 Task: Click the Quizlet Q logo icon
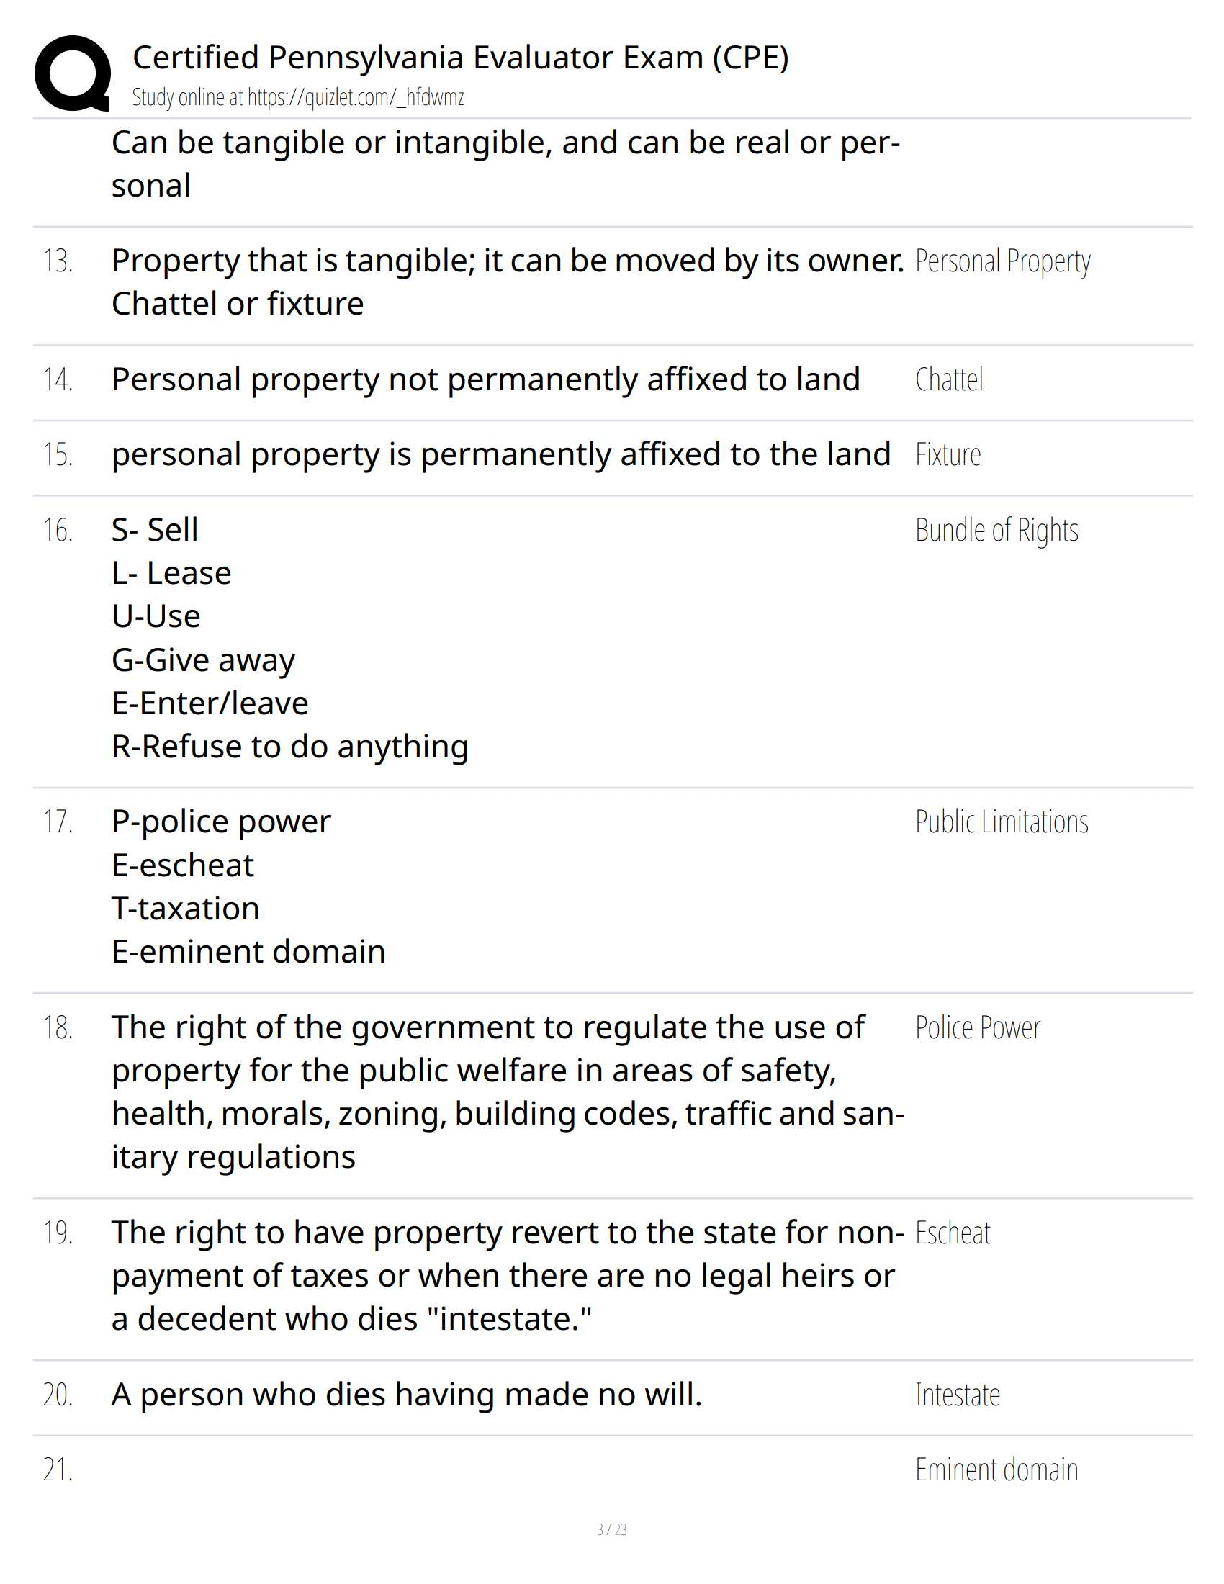coord(72,73)
